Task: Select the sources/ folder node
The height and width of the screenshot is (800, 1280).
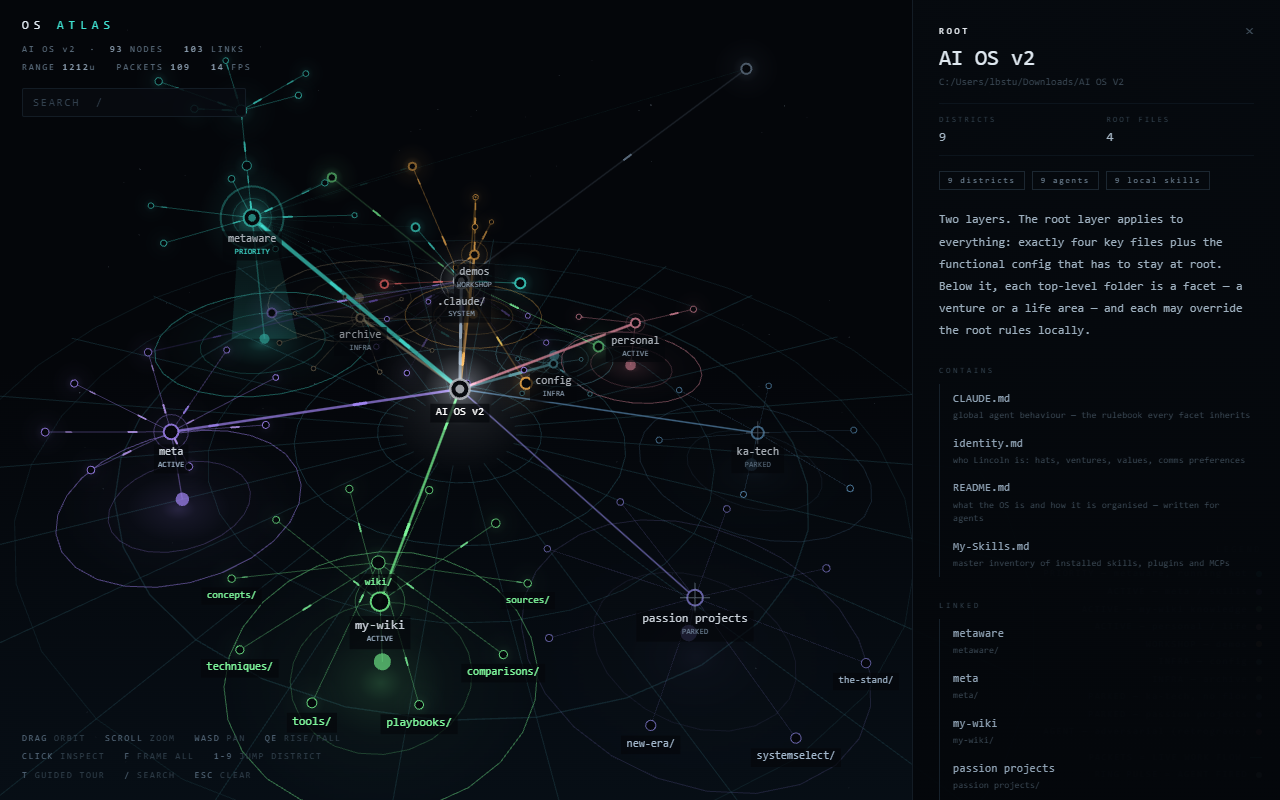Action: click(528, 584)
